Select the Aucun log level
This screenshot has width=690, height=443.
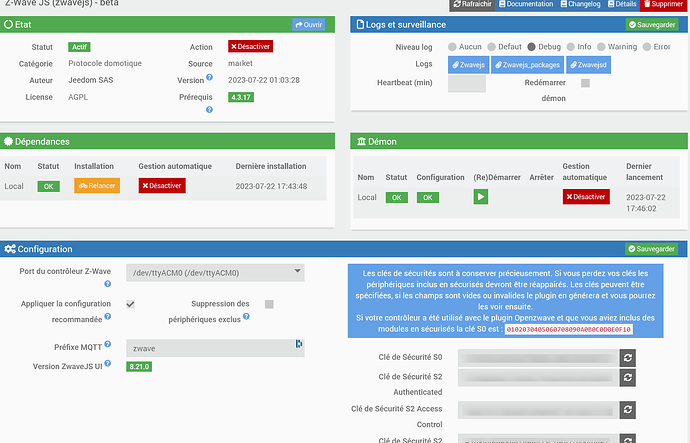click(x=452, y=47)
